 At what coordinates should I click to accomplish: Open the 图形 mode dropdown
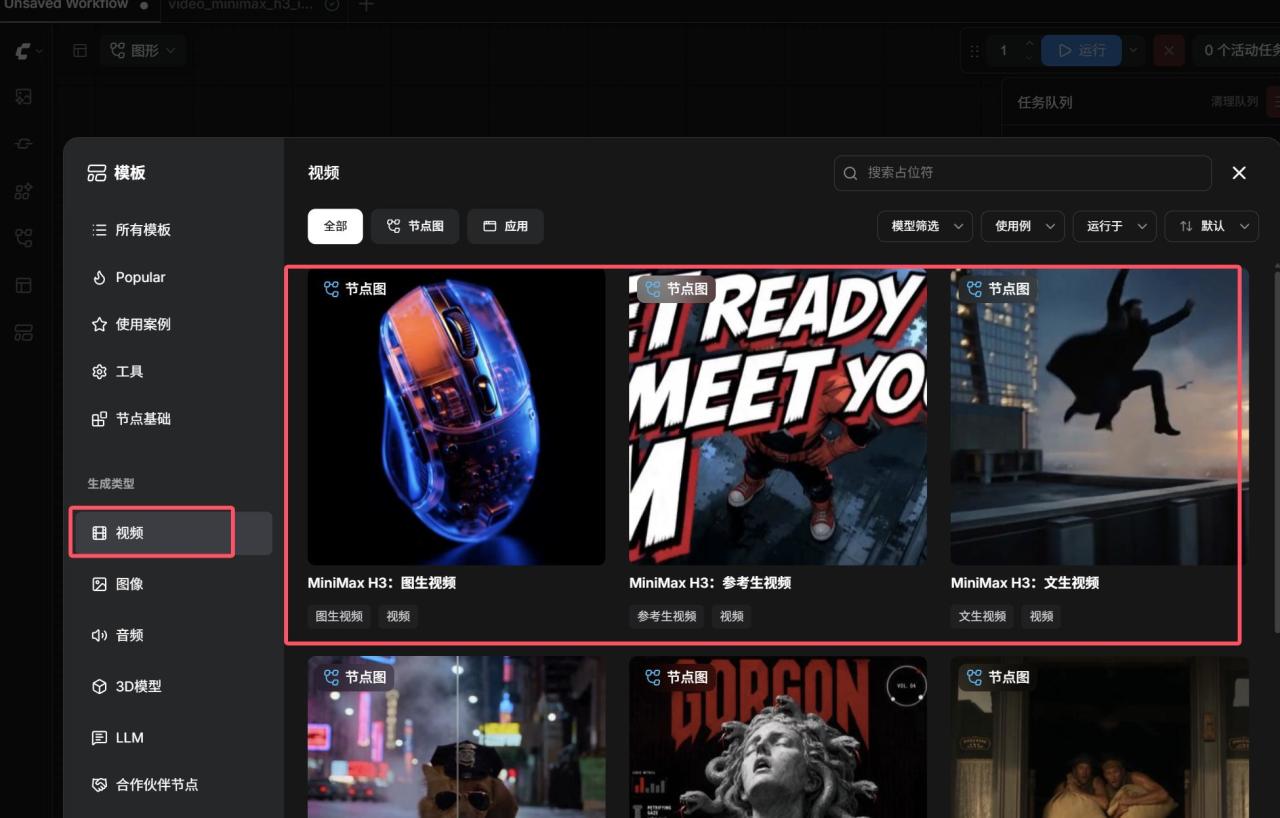143,51
